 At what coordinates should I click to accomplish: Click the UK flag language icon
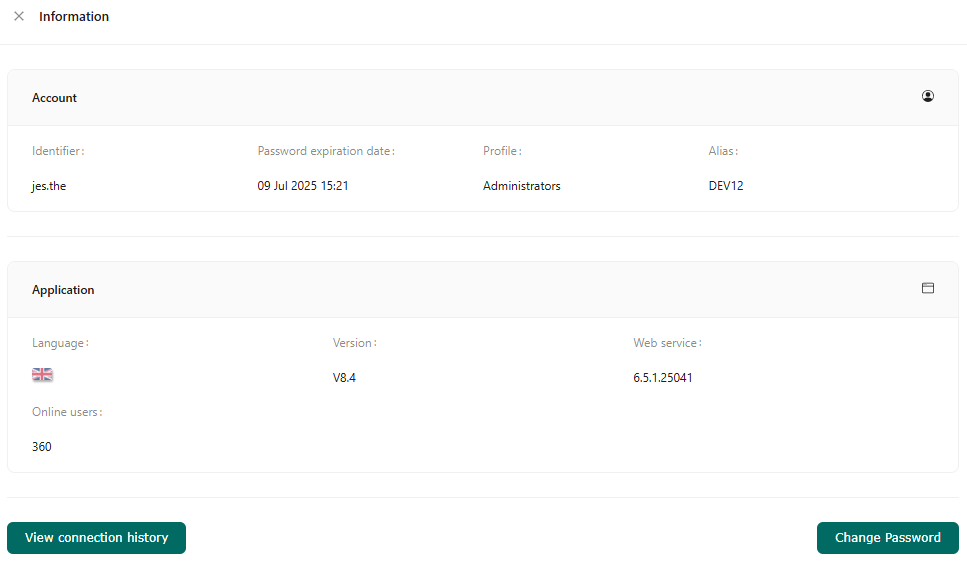tap(43, 375)
